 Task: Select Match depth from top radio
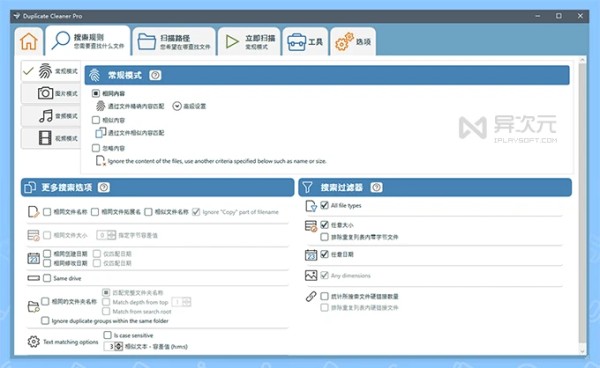pos(106,302)
